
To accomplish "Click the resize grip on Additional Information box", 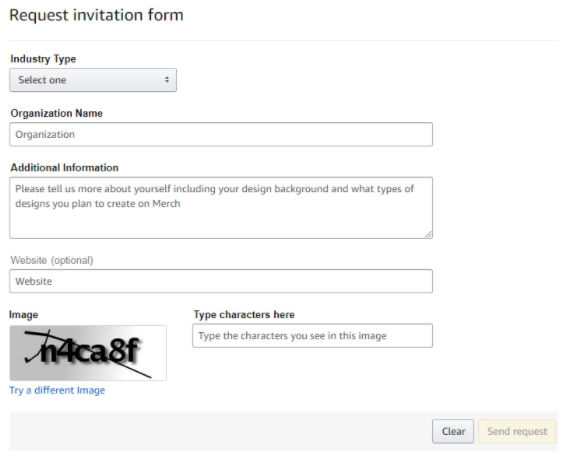I will pyautogui.click(x=429, y=234).
